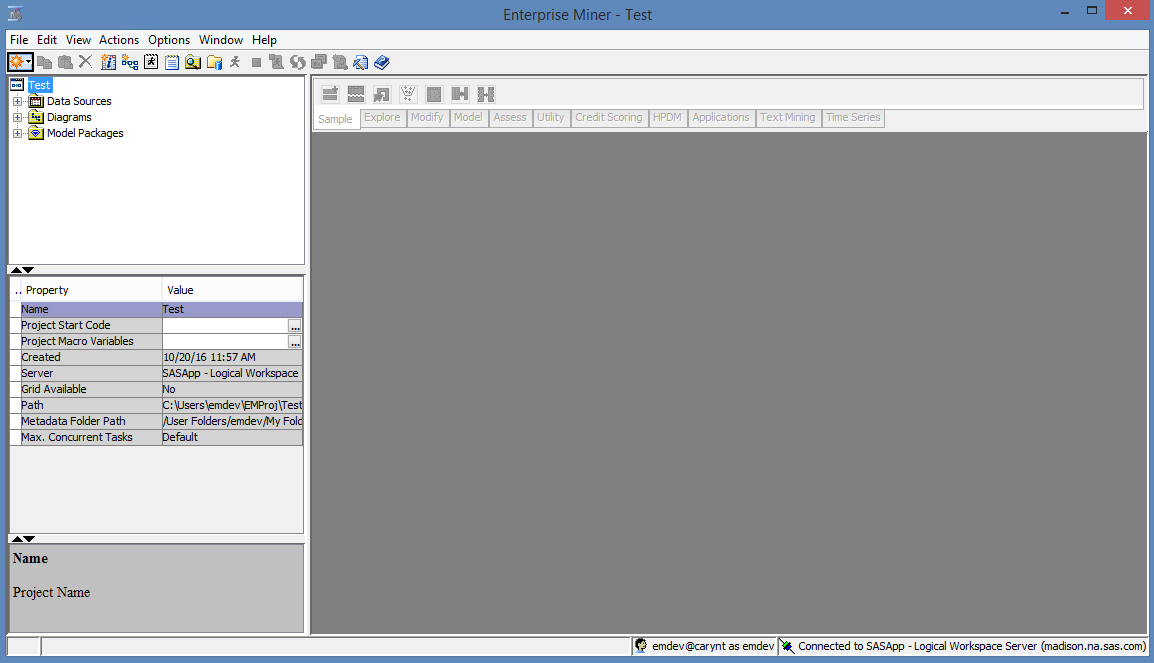Expand the Diagrams tree node

17,117
